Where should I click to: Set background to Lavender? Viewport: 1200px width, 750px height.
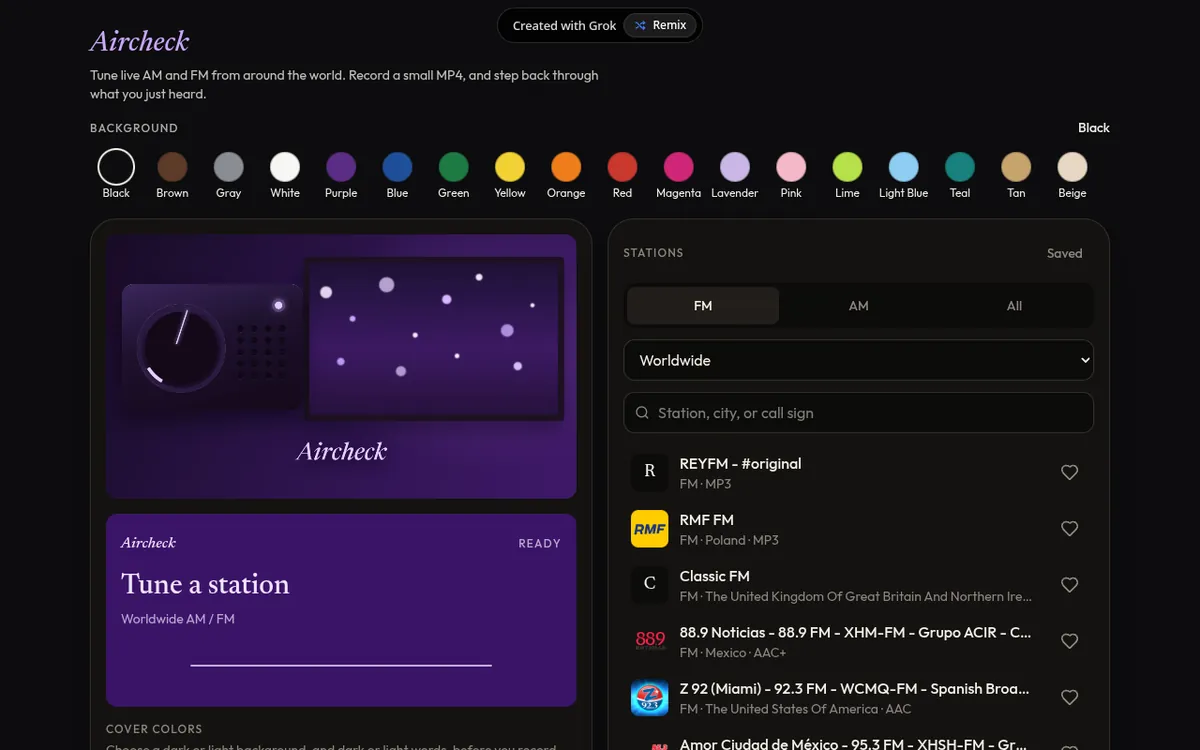point(735,167)
